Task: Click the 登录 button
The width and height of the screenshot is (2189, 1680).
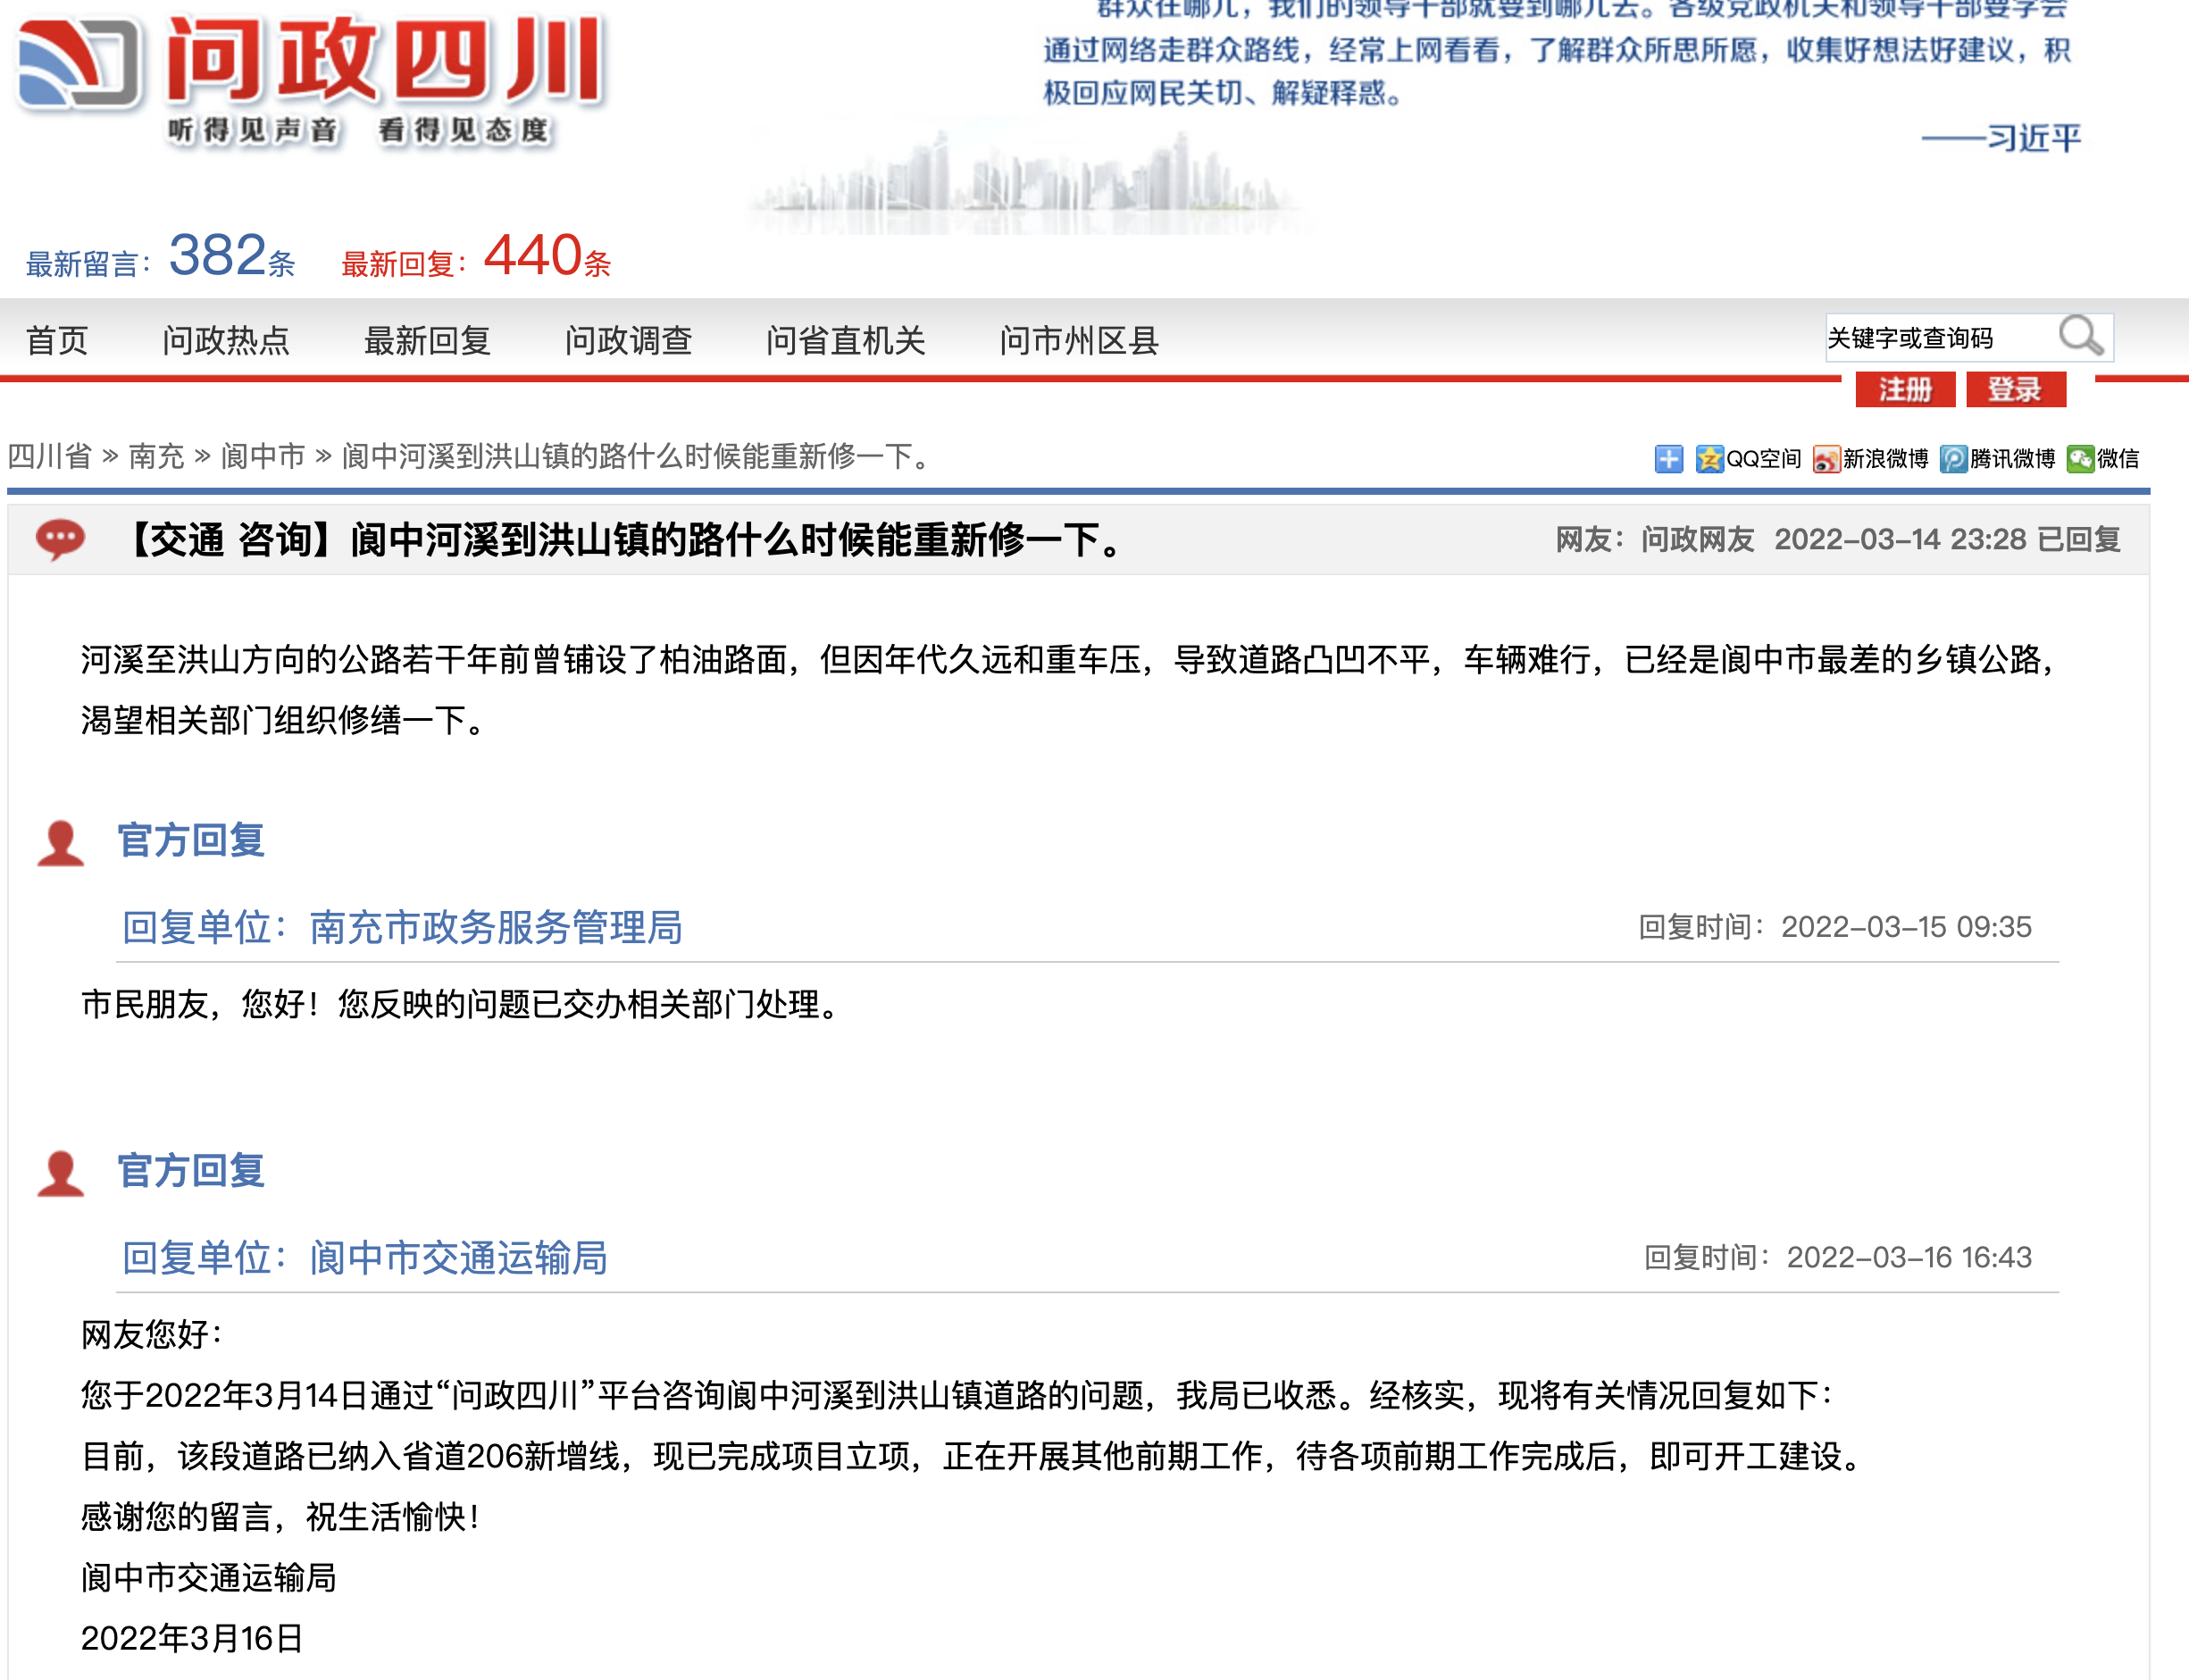Action: [x=2015, y=389]
